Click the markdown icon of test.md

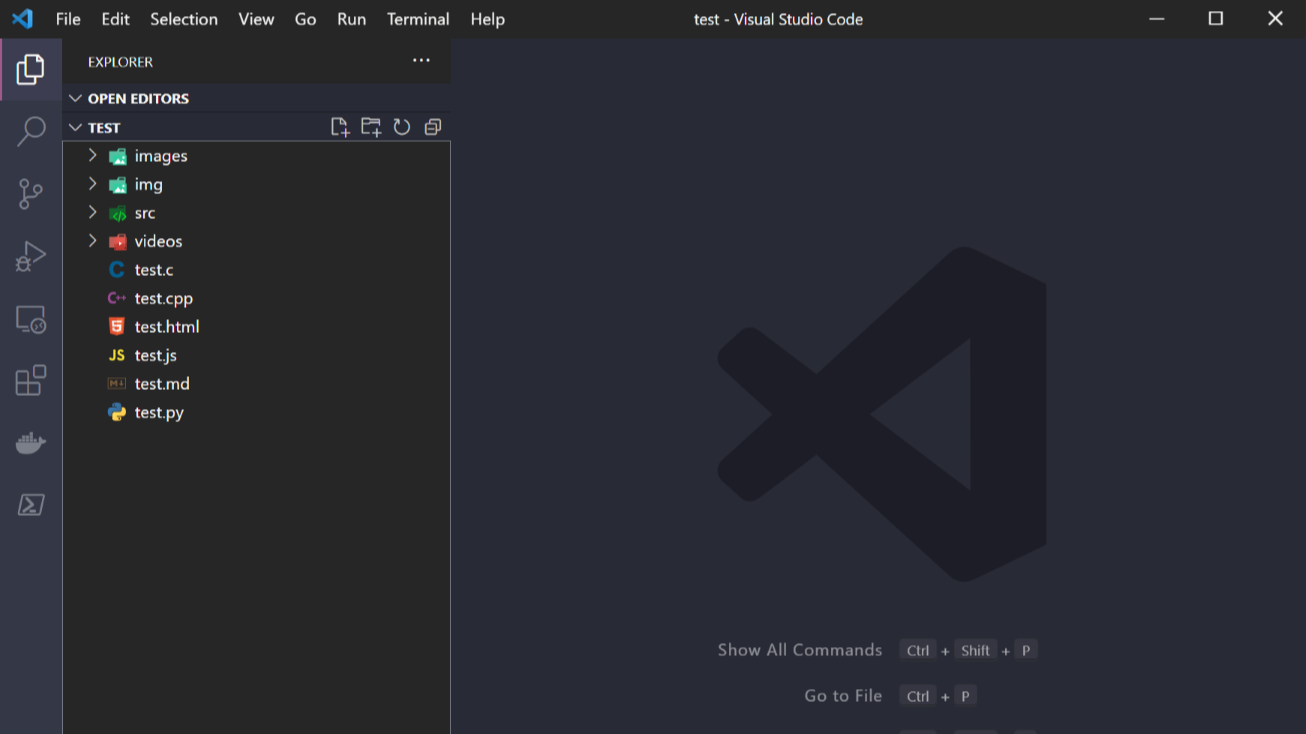pyautogui.click(x=117, y=384)
